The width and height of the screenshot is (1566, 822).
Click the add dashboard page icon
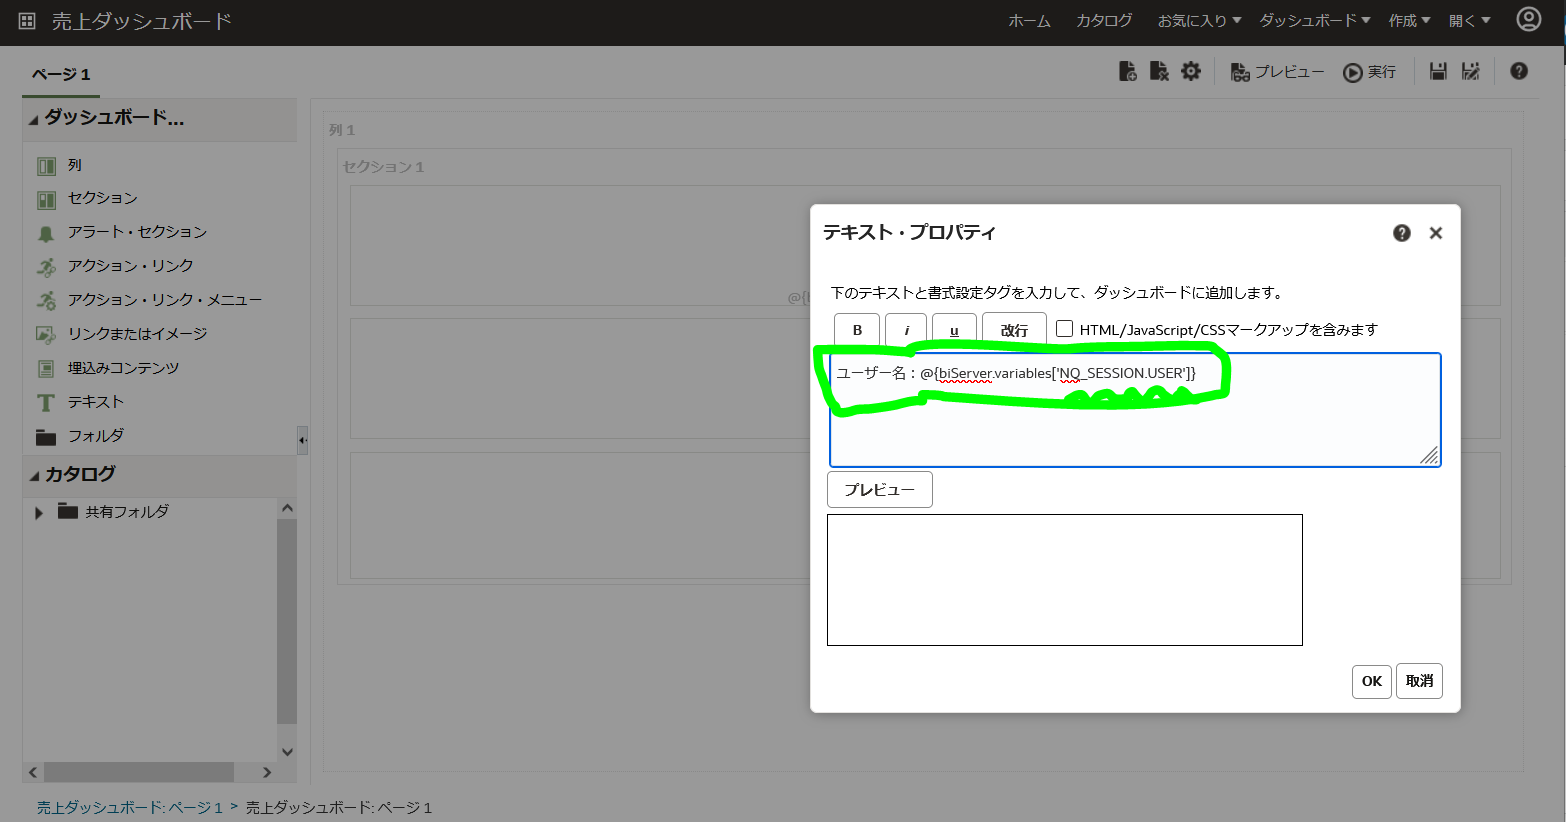(1127, 71)
